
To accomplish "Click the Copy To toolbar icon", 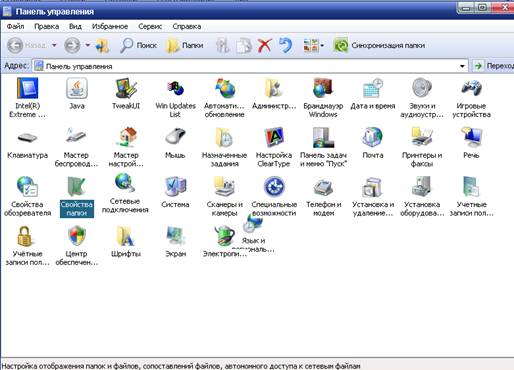I will point(244,45).
